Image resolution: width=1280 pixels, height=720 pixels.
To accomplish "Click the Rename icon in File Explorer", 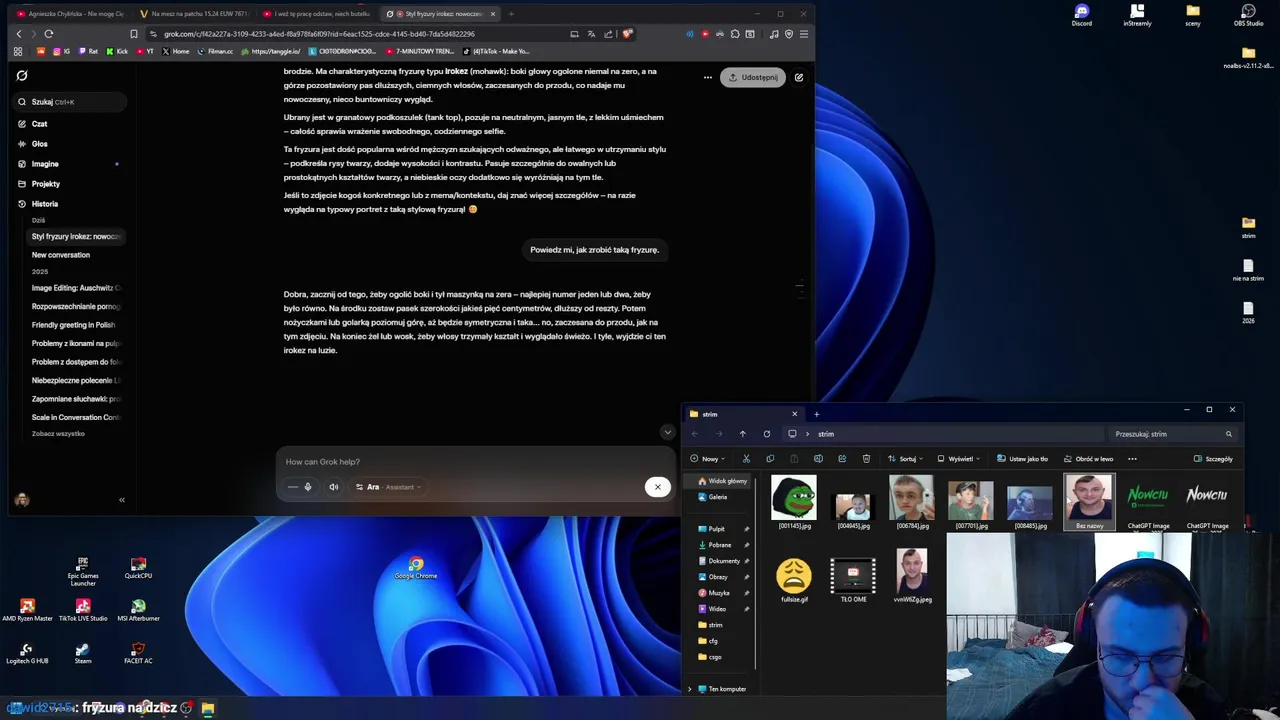I will [x=818, y=459].
